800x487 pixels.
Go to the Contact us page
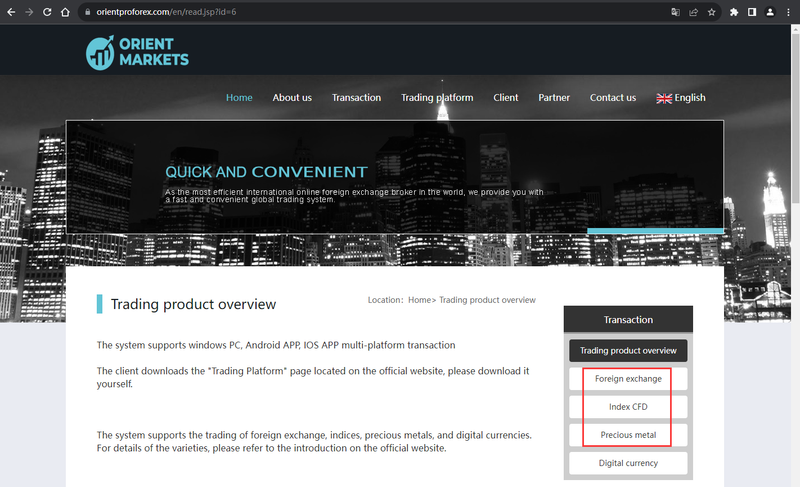pos(613,97)
